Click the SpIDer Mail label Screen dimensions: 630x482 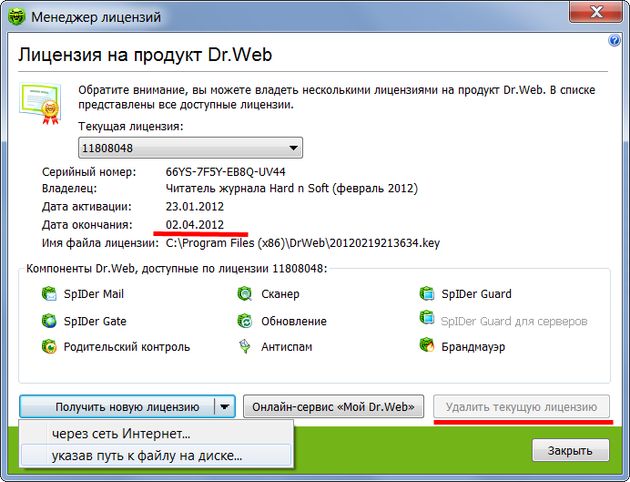coord(94,294)
